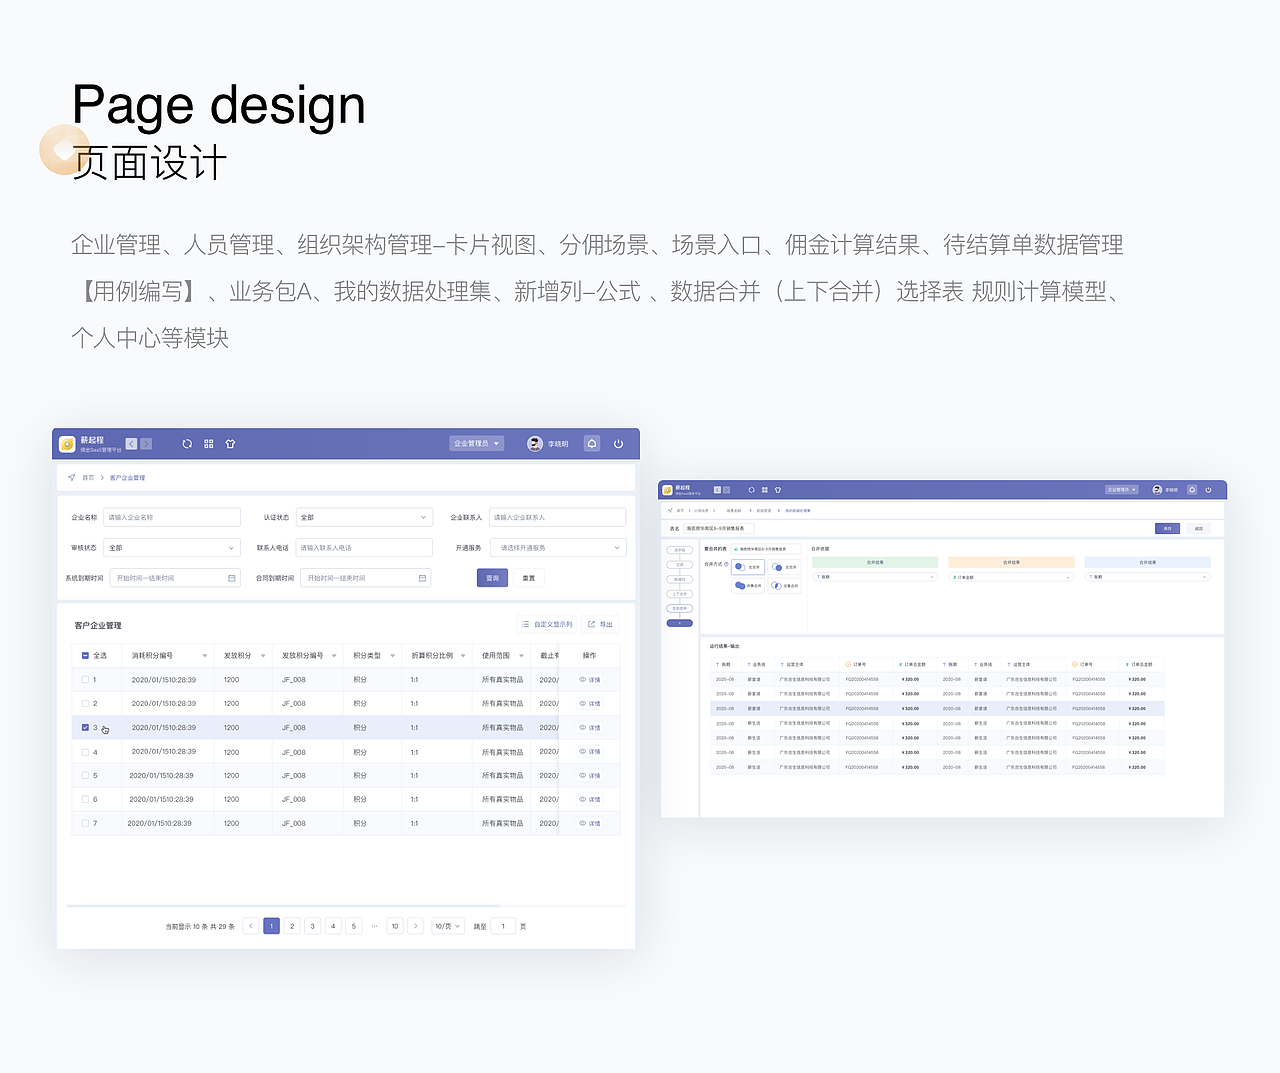This screenshot has height=1073, width=1280.
Task: Click user avatar 李晓明 in left window
Action: [x=535, y=444]
